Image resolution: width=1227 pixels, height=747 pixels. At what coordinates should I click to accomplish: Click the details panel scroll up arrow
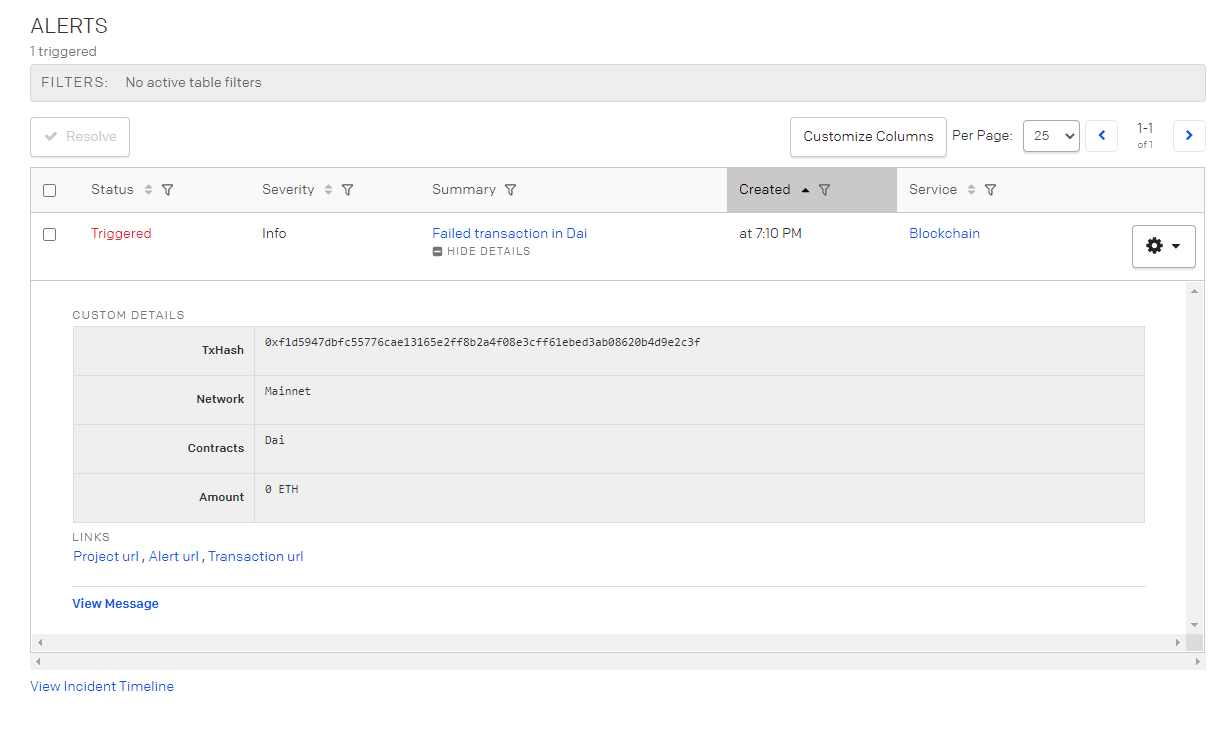click(1194, 291)
